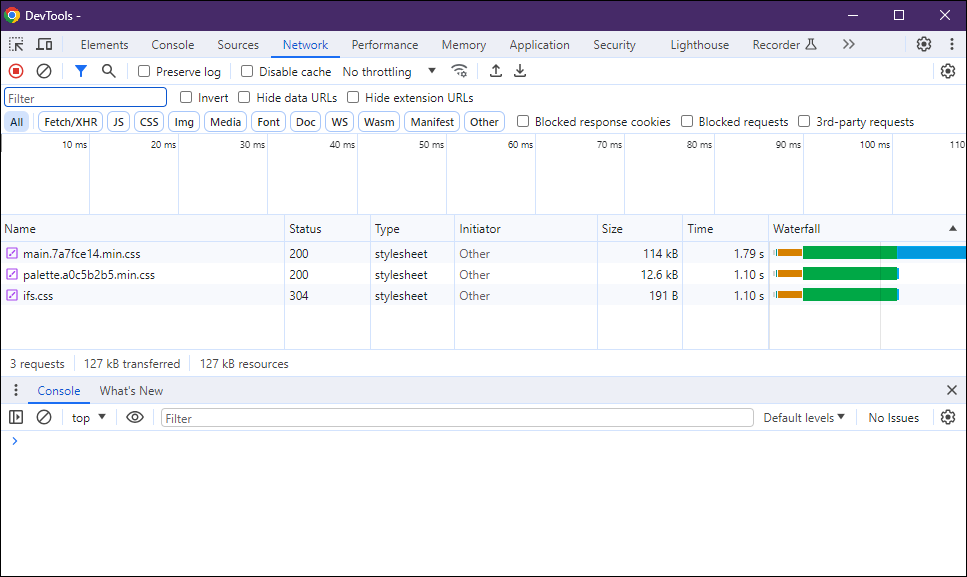The height and width of the screenshot is (577, 967).
Task: Clear the network log
Action: (x=44, y=71)
